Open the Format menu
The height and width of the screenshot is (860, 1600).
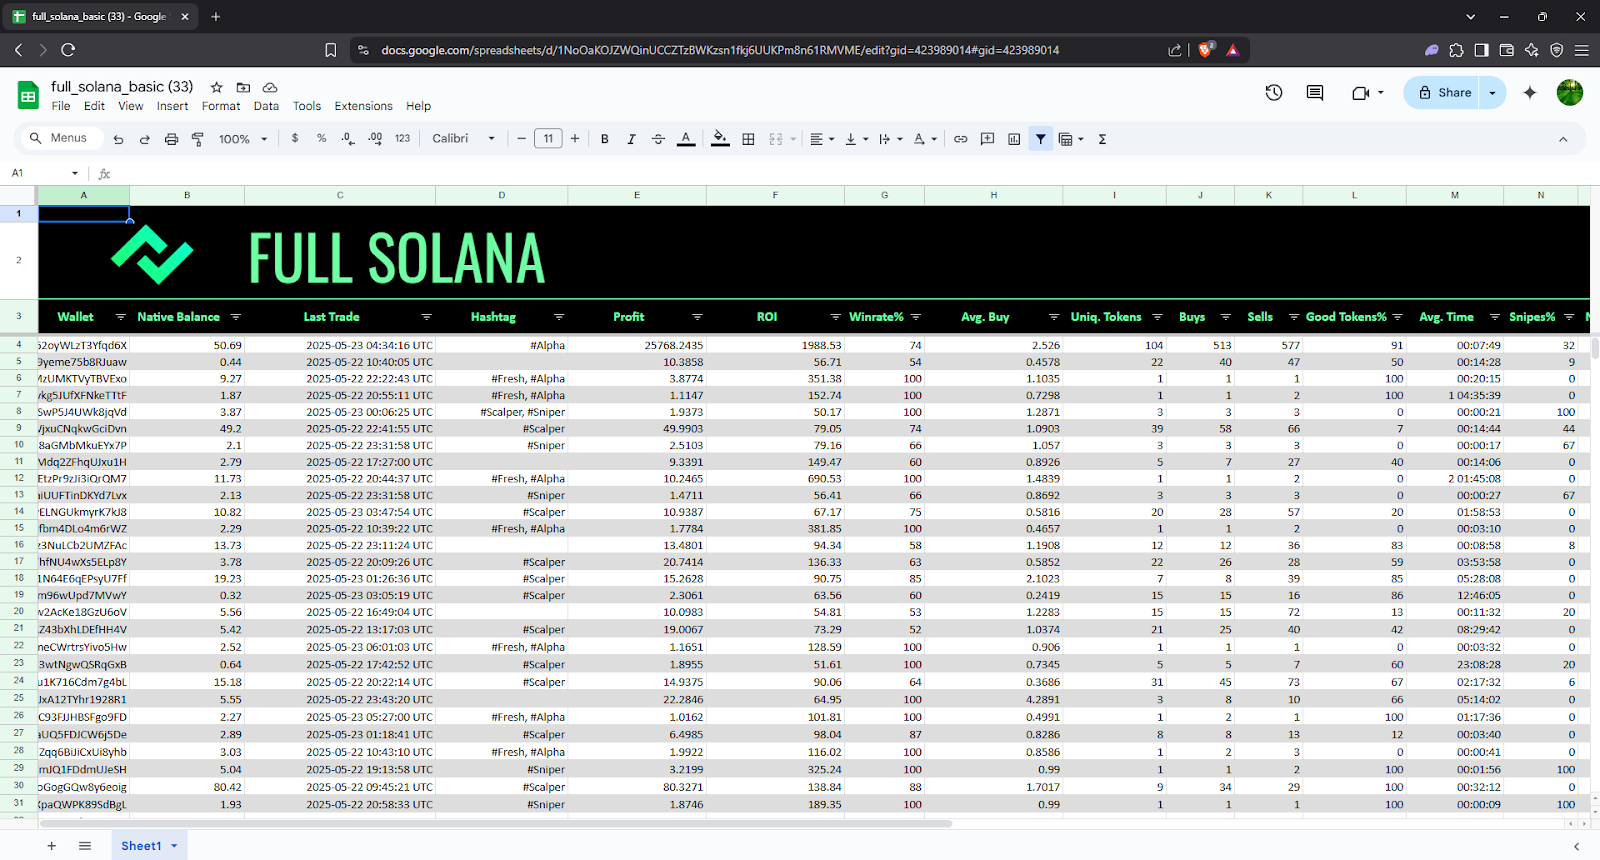click(x=221, y=106)
